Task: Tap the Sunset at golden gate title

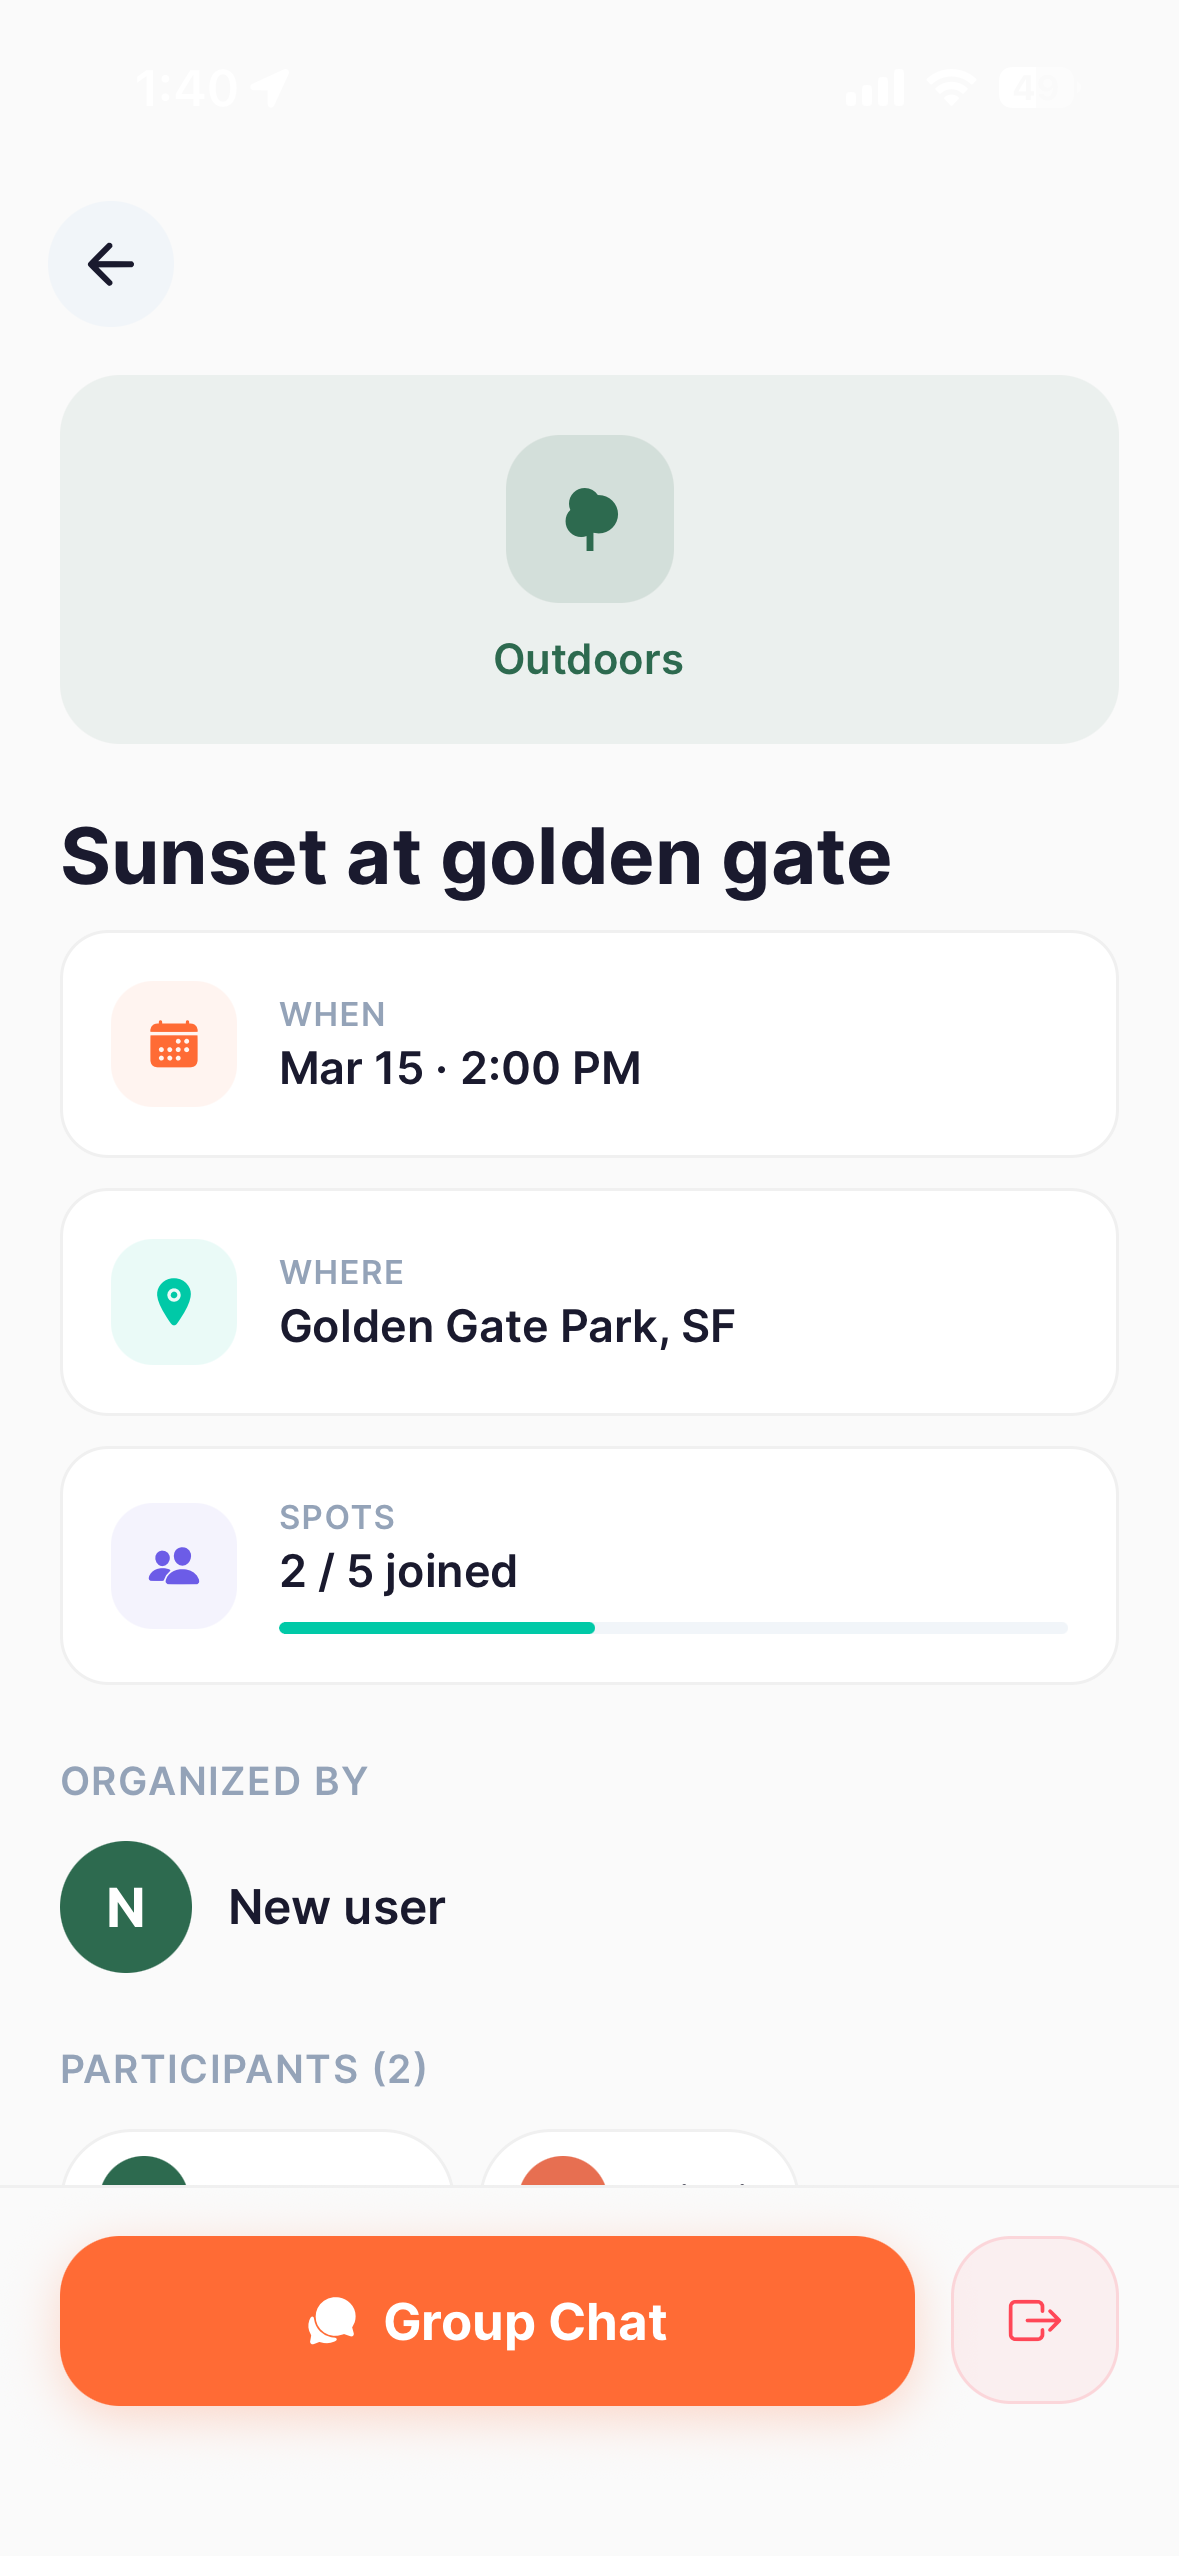Action: pos(476,857)
